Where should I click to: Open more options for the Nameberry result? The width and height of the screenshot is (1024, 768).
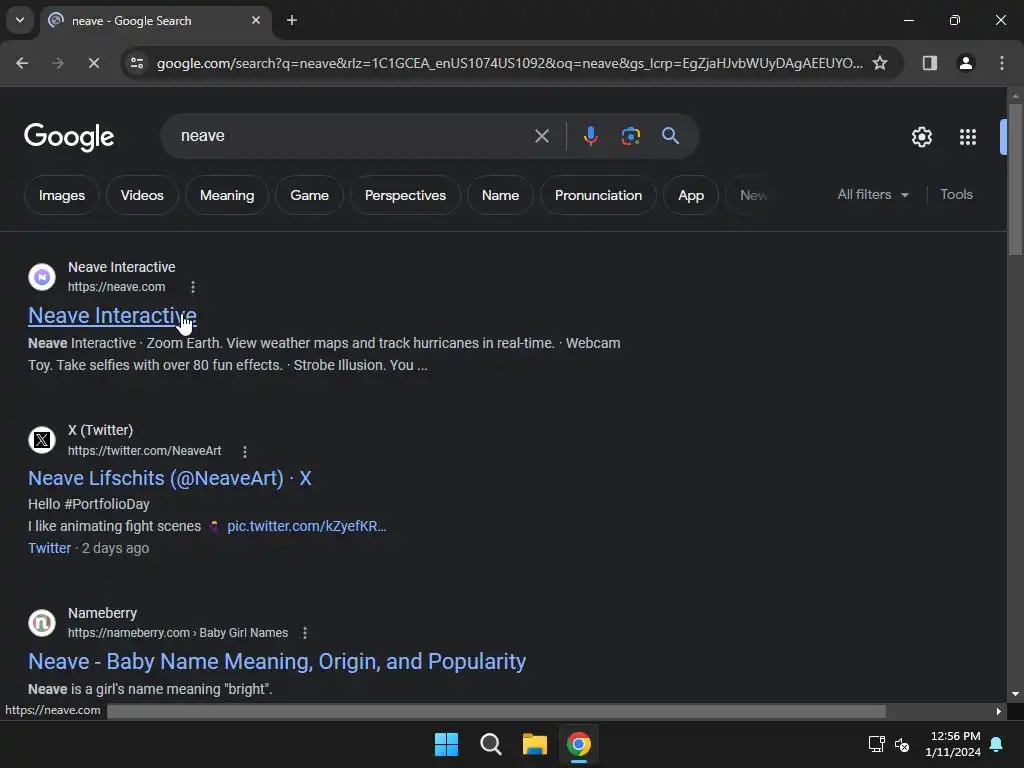pyautogui.click(x=305, y=633)
